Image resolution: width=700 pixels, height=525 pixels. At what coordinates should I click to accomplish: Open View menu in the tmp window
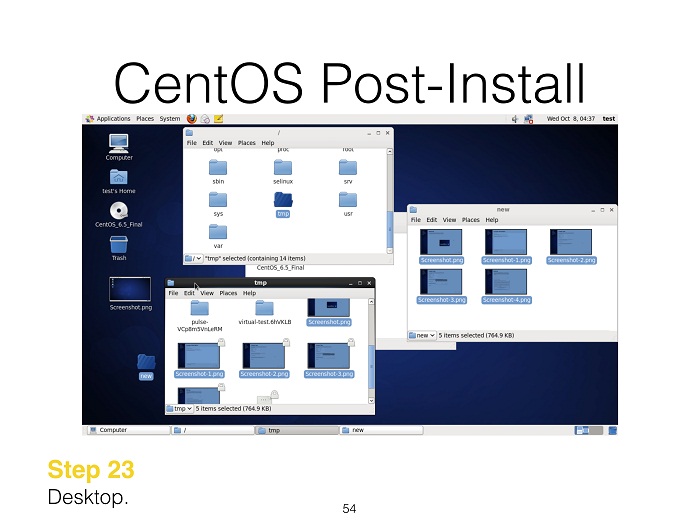coord(207,293)
